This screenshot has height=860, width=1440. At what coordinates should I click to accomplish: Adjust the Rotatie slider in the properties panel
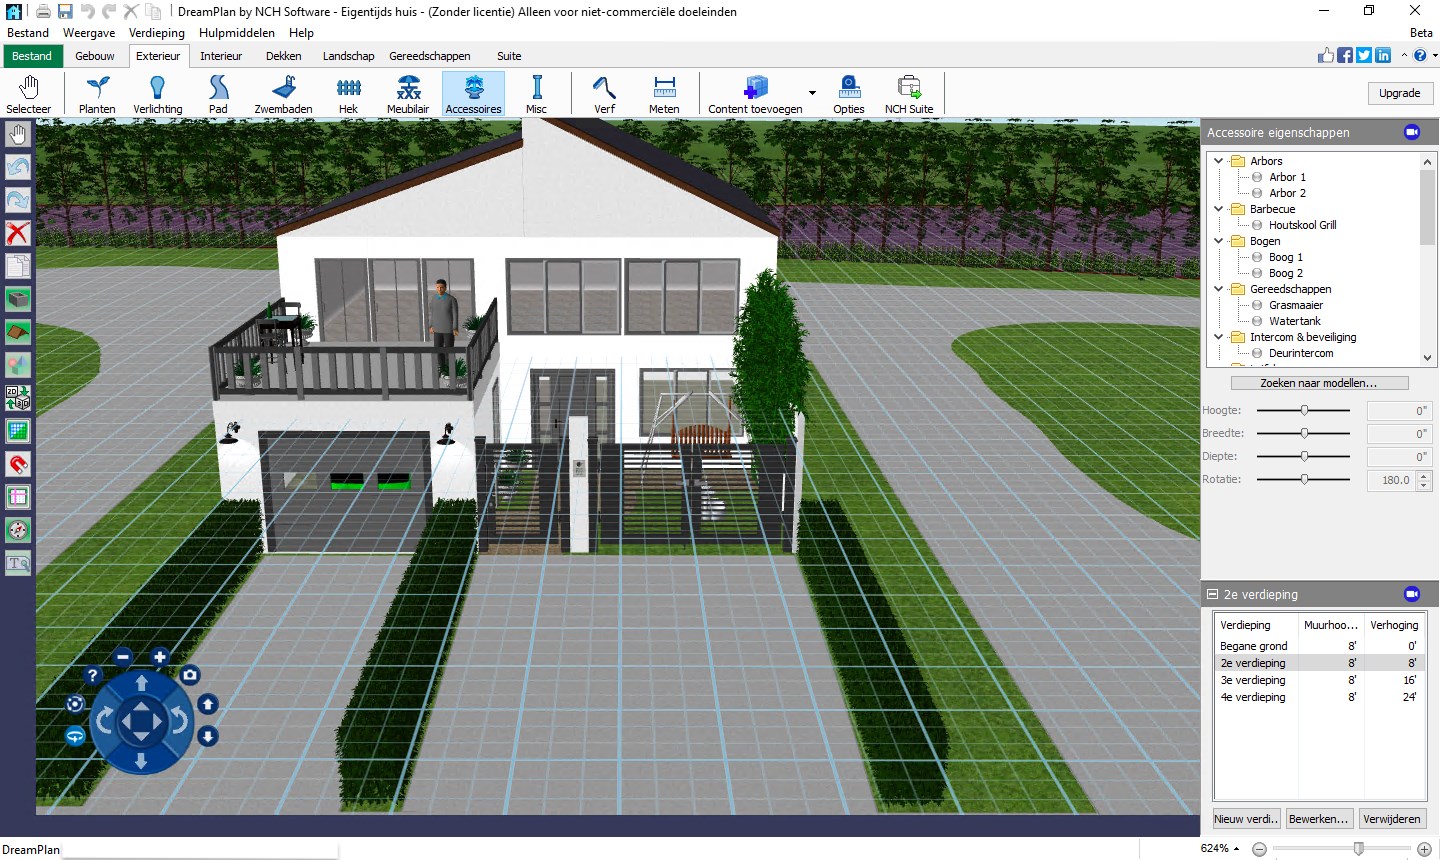coord(1304,479)
